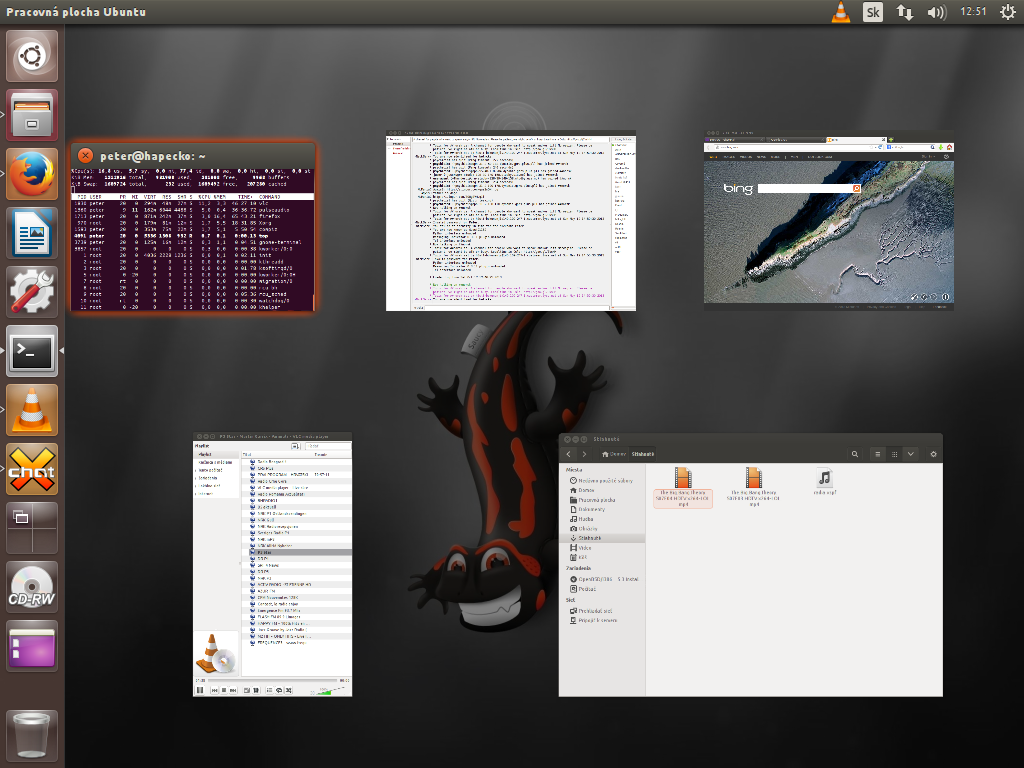Viewport: 1024px width, 768px height.
Task: Click the Terminal icon in the launcher
Action: point(32,351)
